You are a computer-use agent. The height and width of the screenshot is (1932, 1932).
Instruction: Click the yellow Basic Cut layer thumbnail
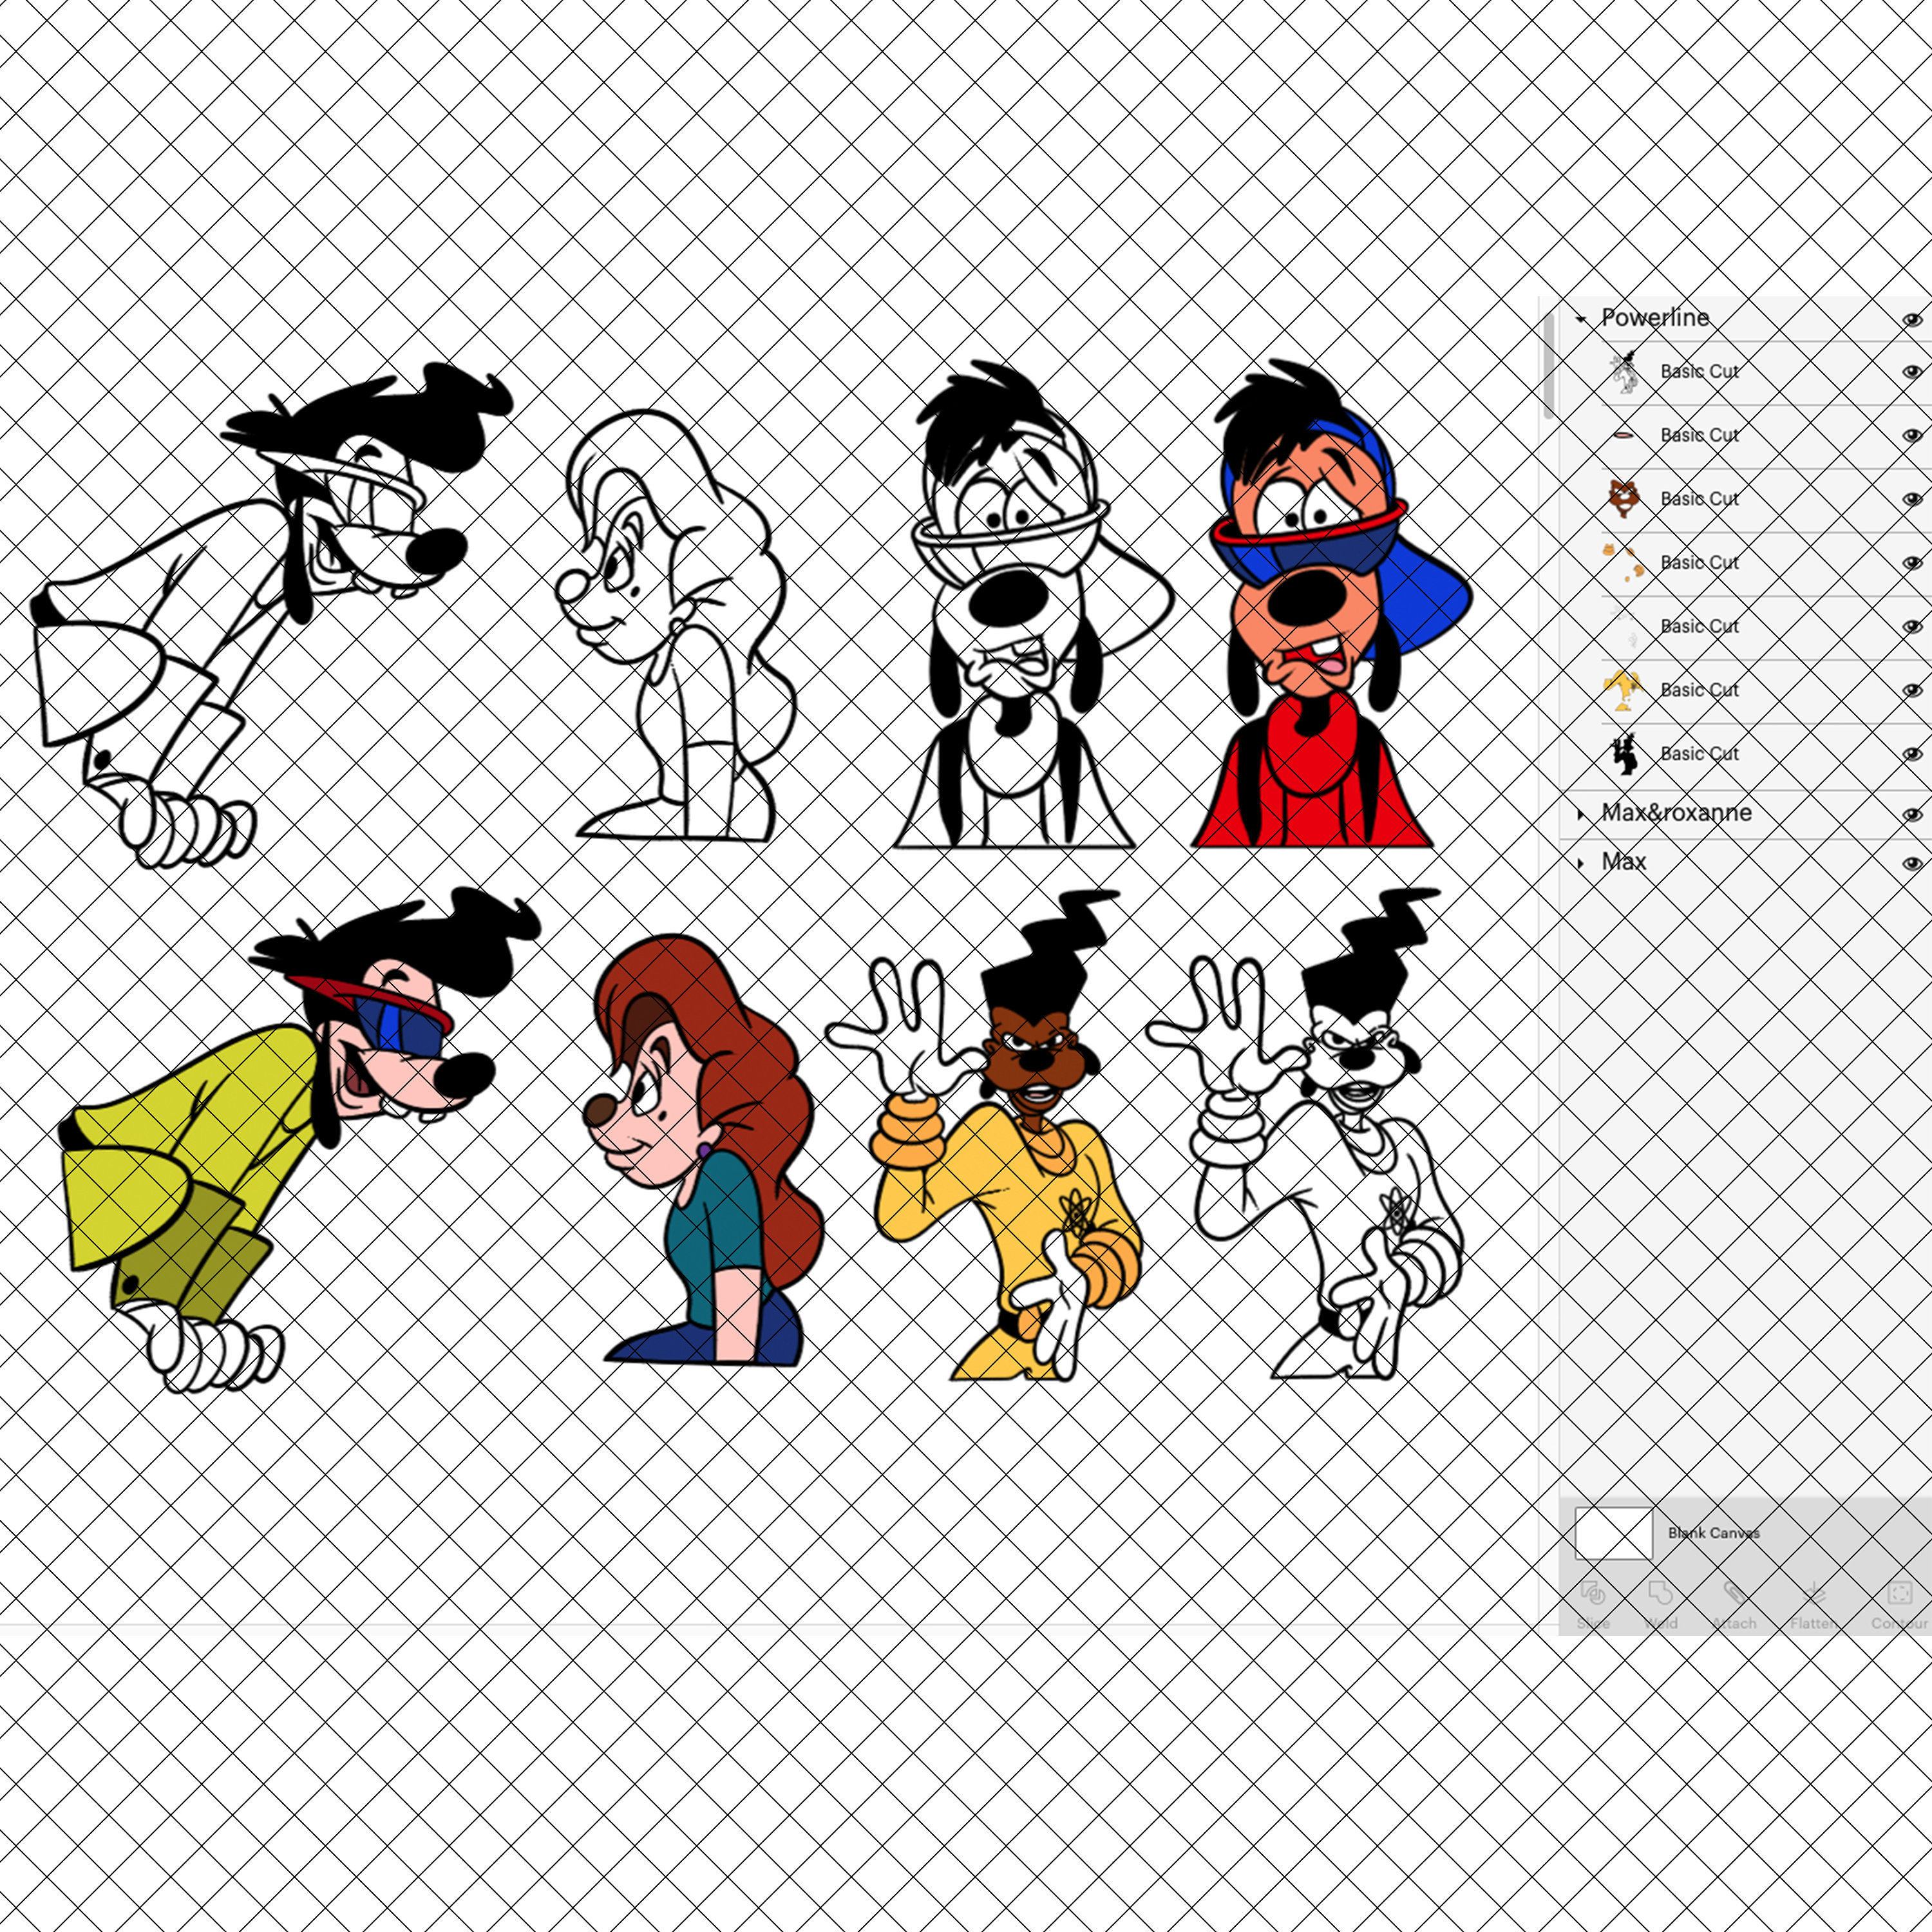point(1625,689)
